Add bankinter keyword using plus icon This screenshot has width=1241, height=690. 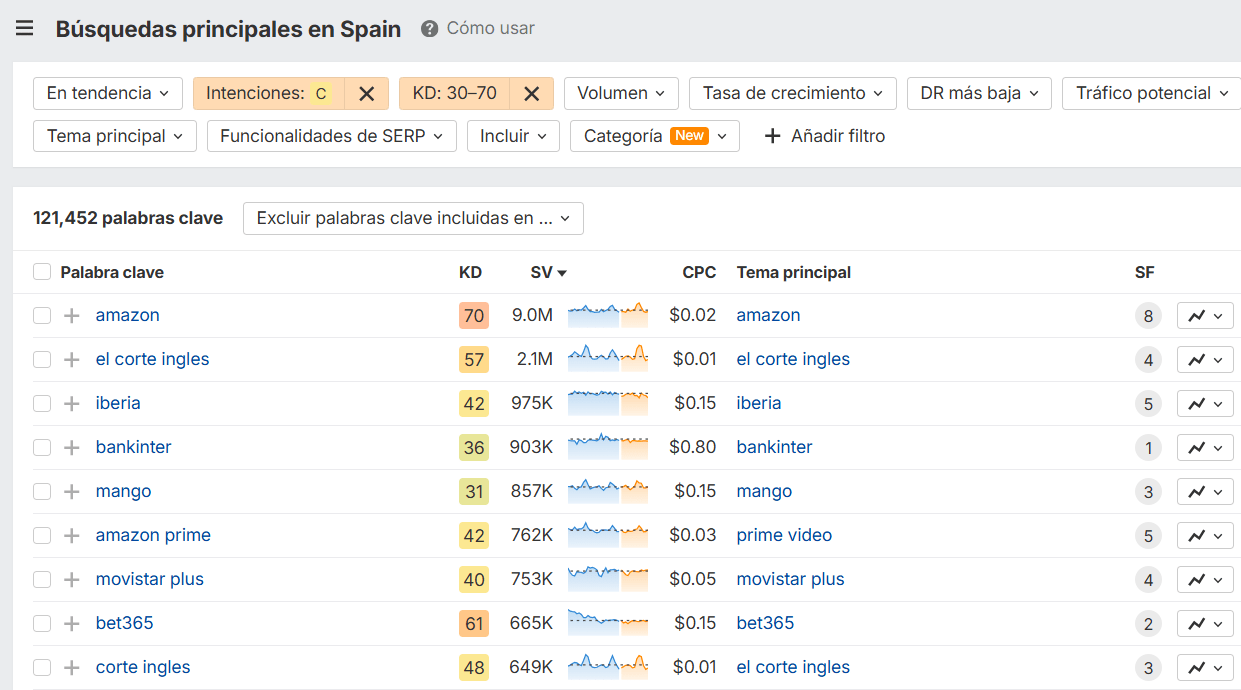71,448
